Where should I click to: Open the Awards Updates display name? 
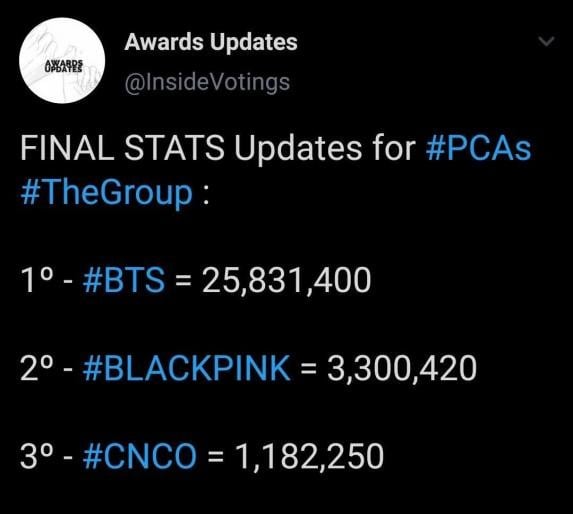pyautogui.click(x=211, y=42)
